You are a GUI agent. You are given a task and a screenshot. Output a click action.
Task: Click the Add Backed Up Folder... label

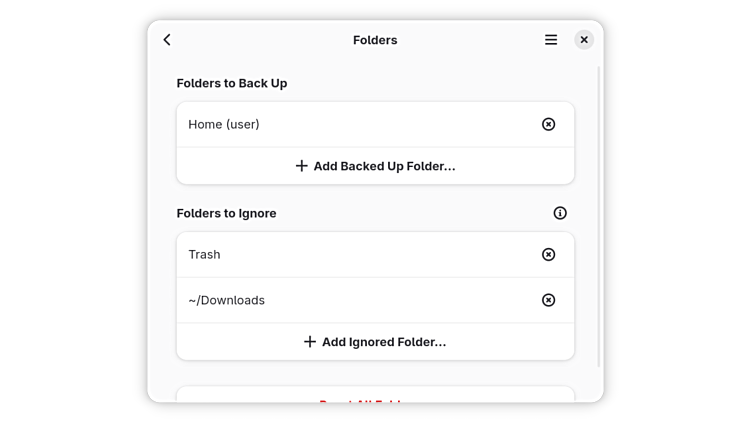point(384,166)
